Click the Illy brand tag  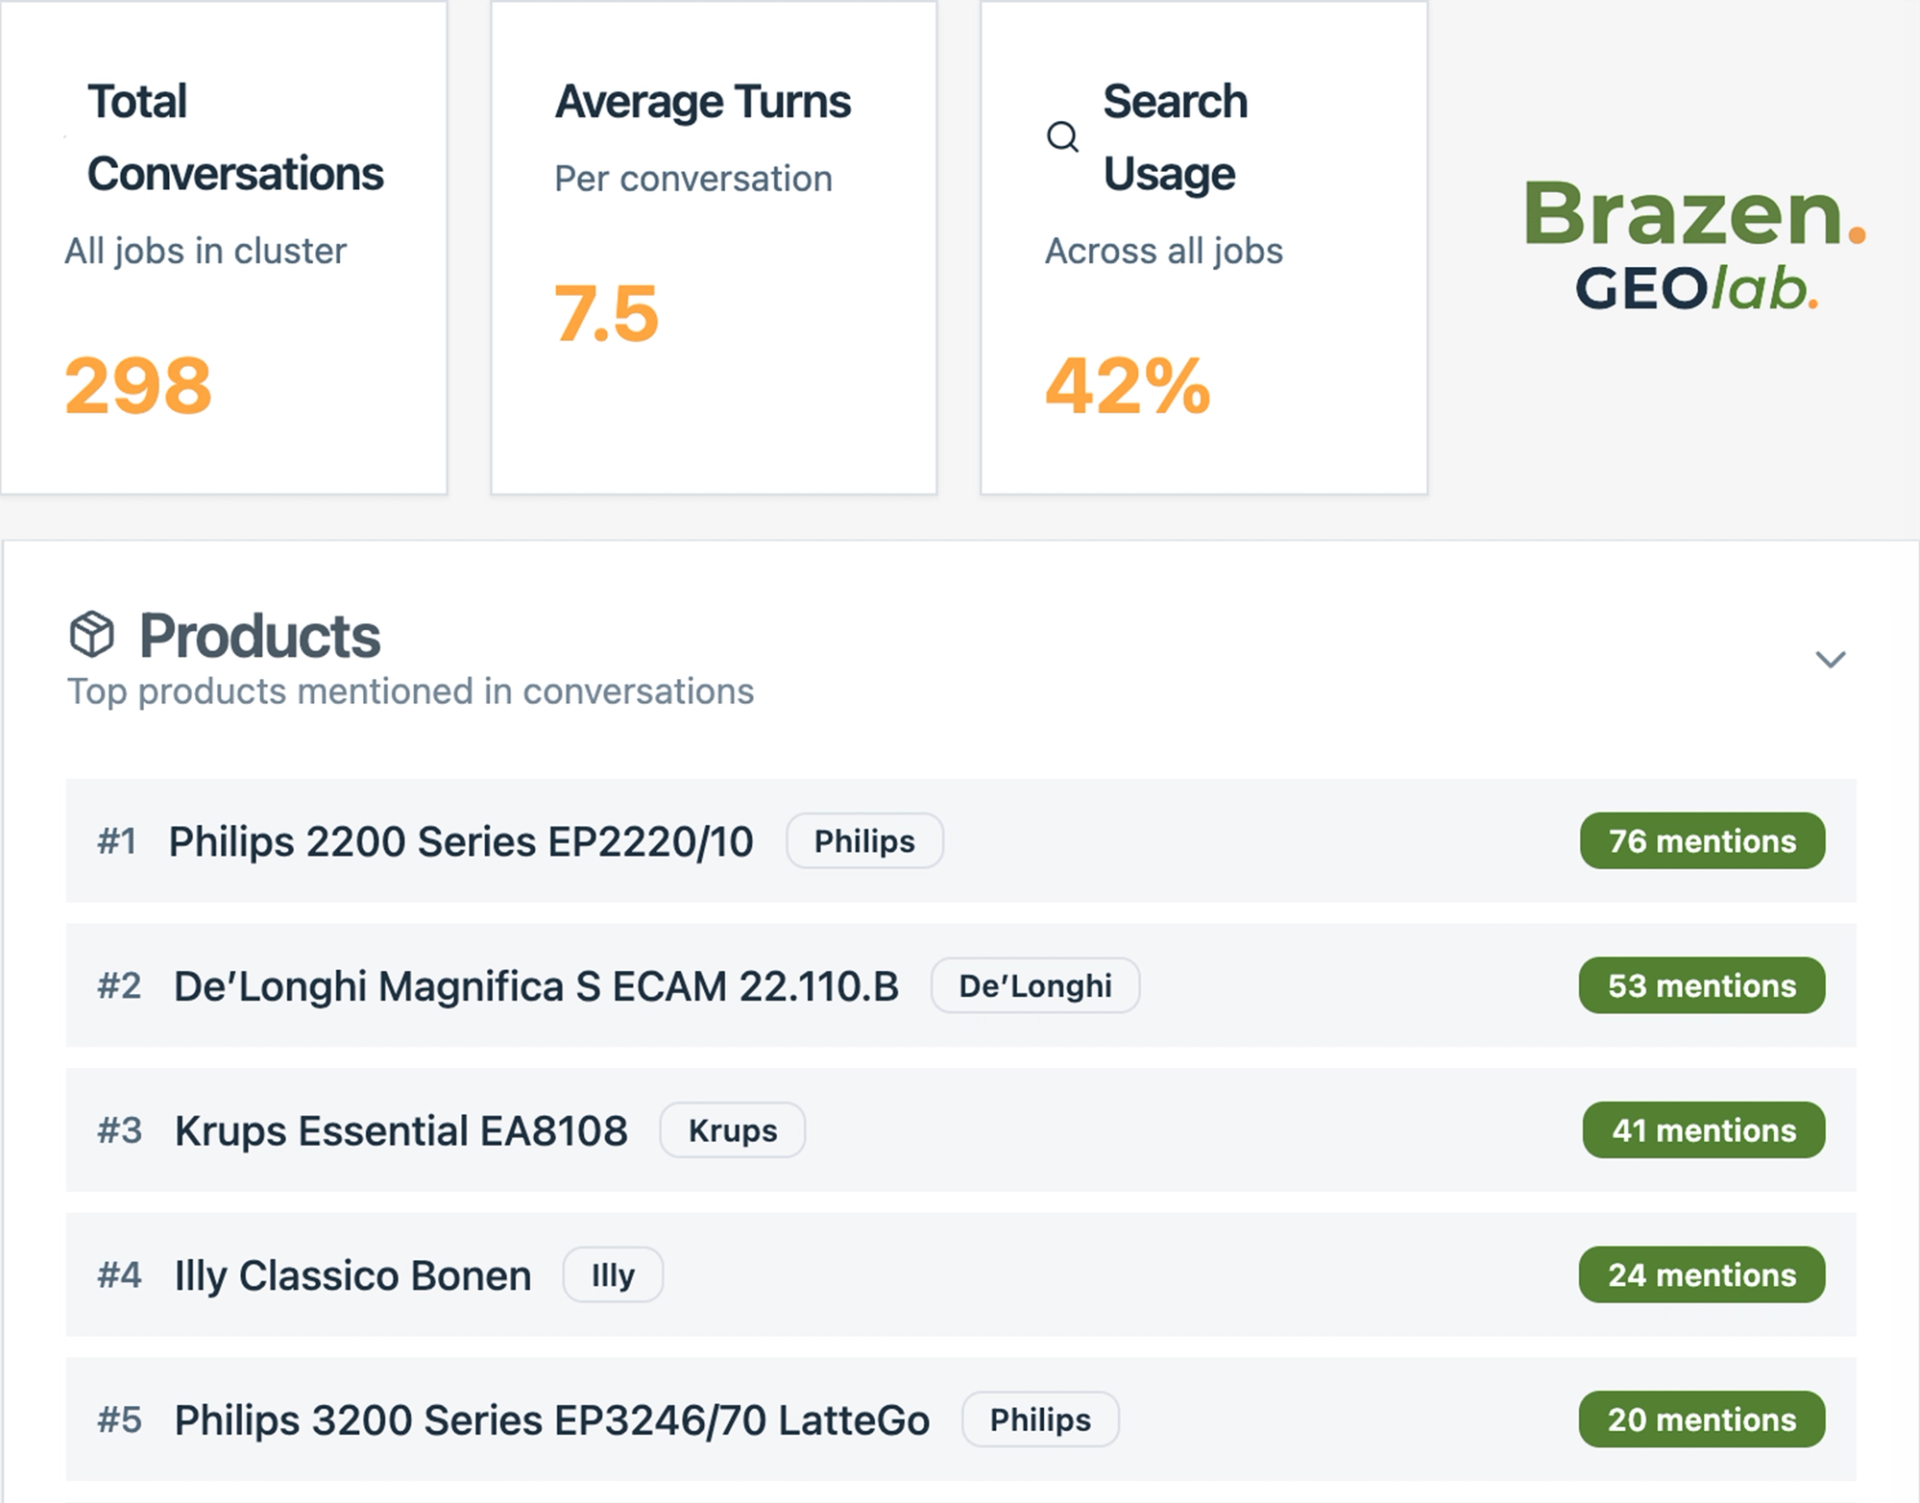[612, 1275]
